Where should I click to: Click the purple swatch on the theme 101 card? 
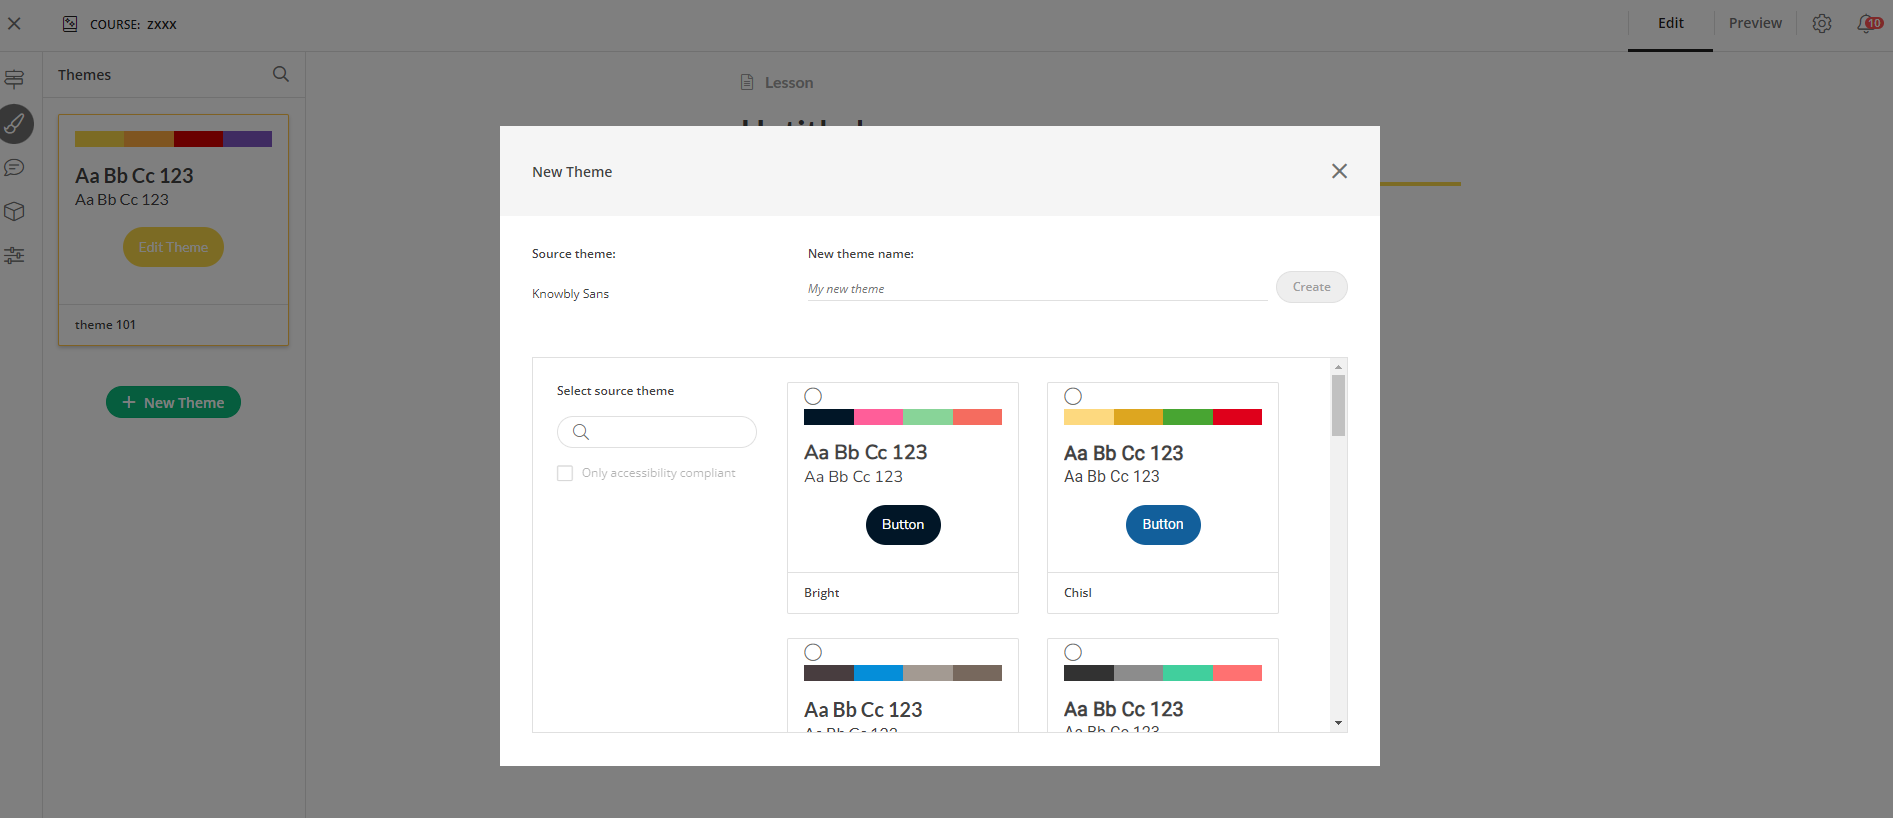[247, 139]
